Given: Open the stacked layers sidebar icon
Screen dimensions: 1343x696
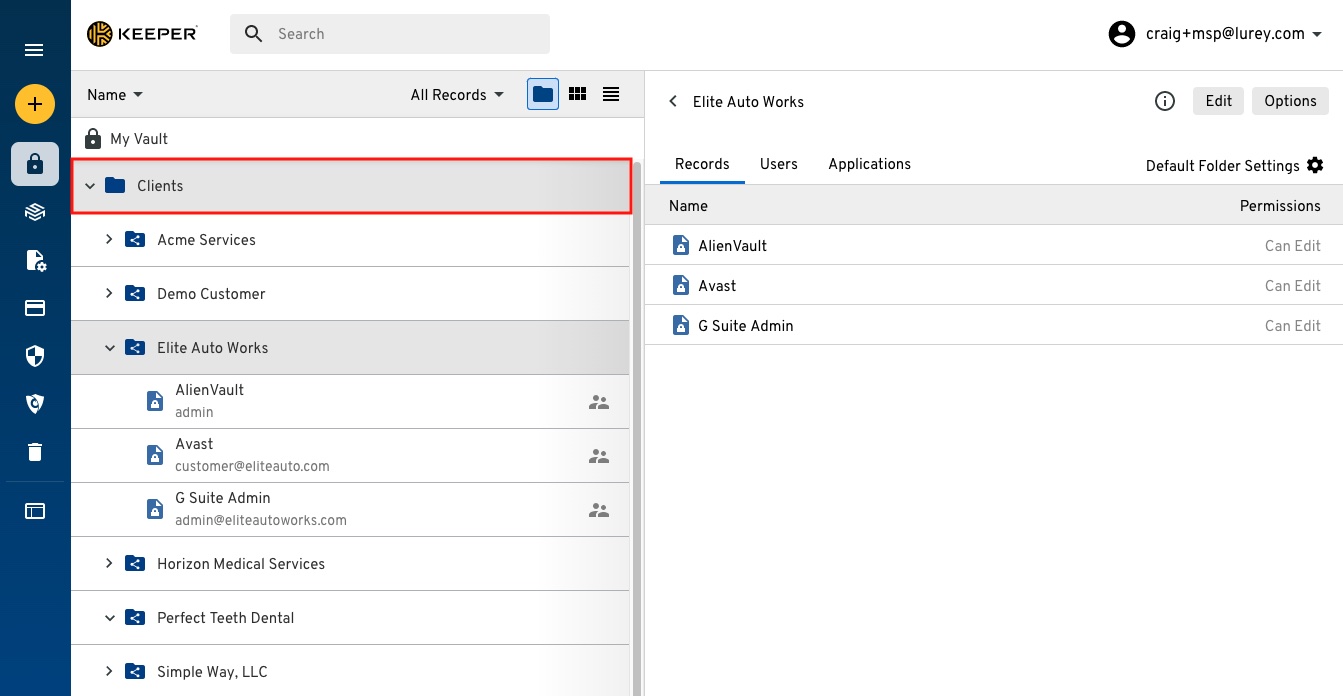Looking at the screenshot, I should coord(35,212).
